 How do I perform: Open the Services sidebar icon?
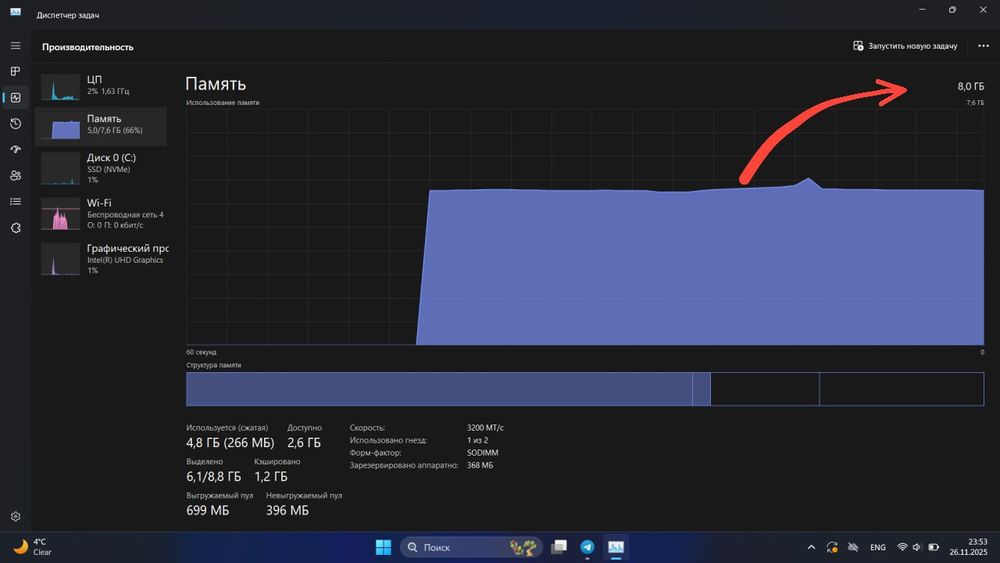pyautogui.click(x=15, y=228)
